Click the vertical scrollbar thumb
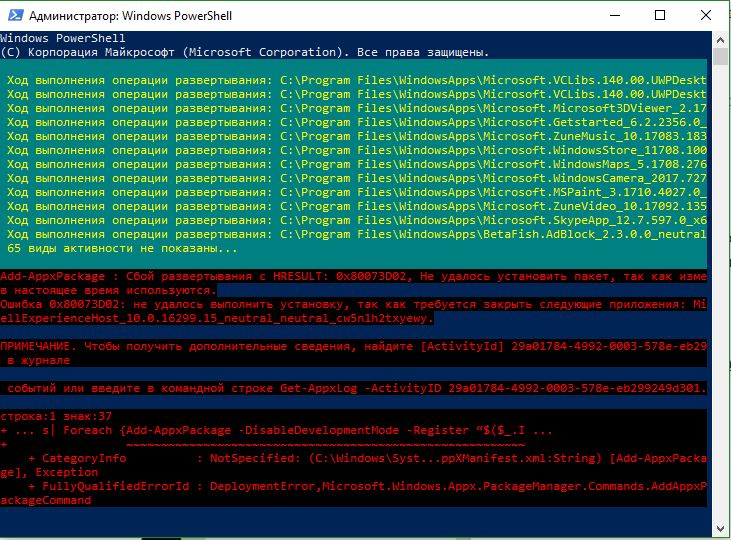 [x=720, y=56]
